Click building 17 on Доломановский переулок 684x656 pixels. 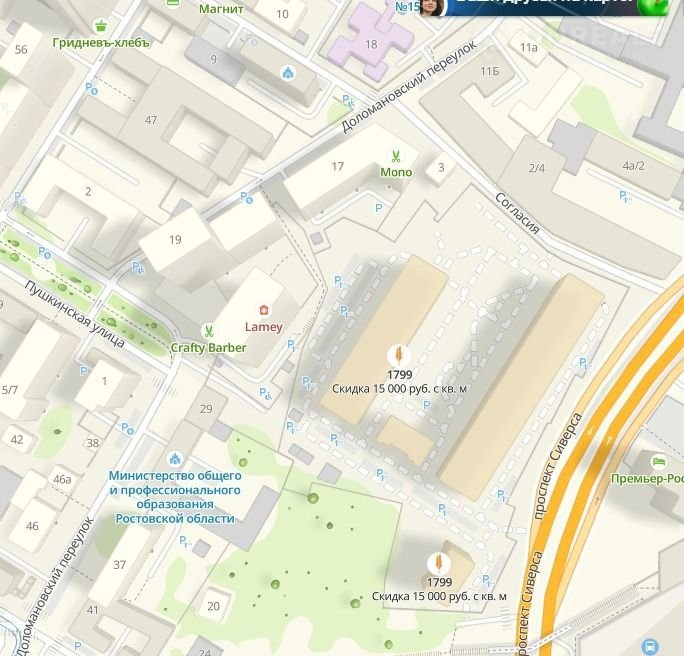[x=337, y=166]
